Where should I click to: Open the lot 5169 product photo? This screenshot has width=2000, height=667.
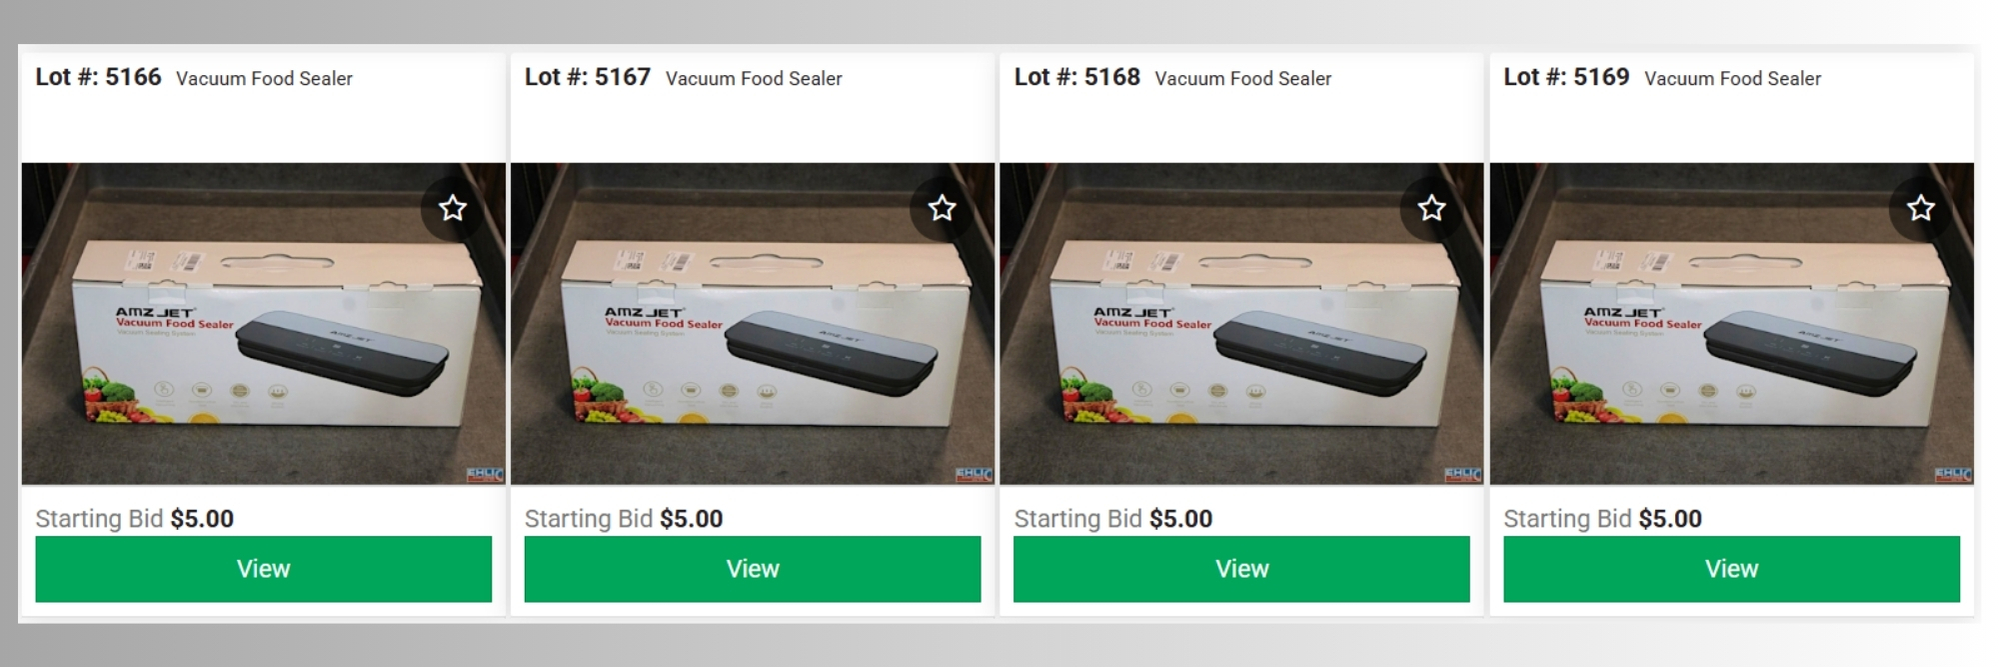tap(1732, 324)
